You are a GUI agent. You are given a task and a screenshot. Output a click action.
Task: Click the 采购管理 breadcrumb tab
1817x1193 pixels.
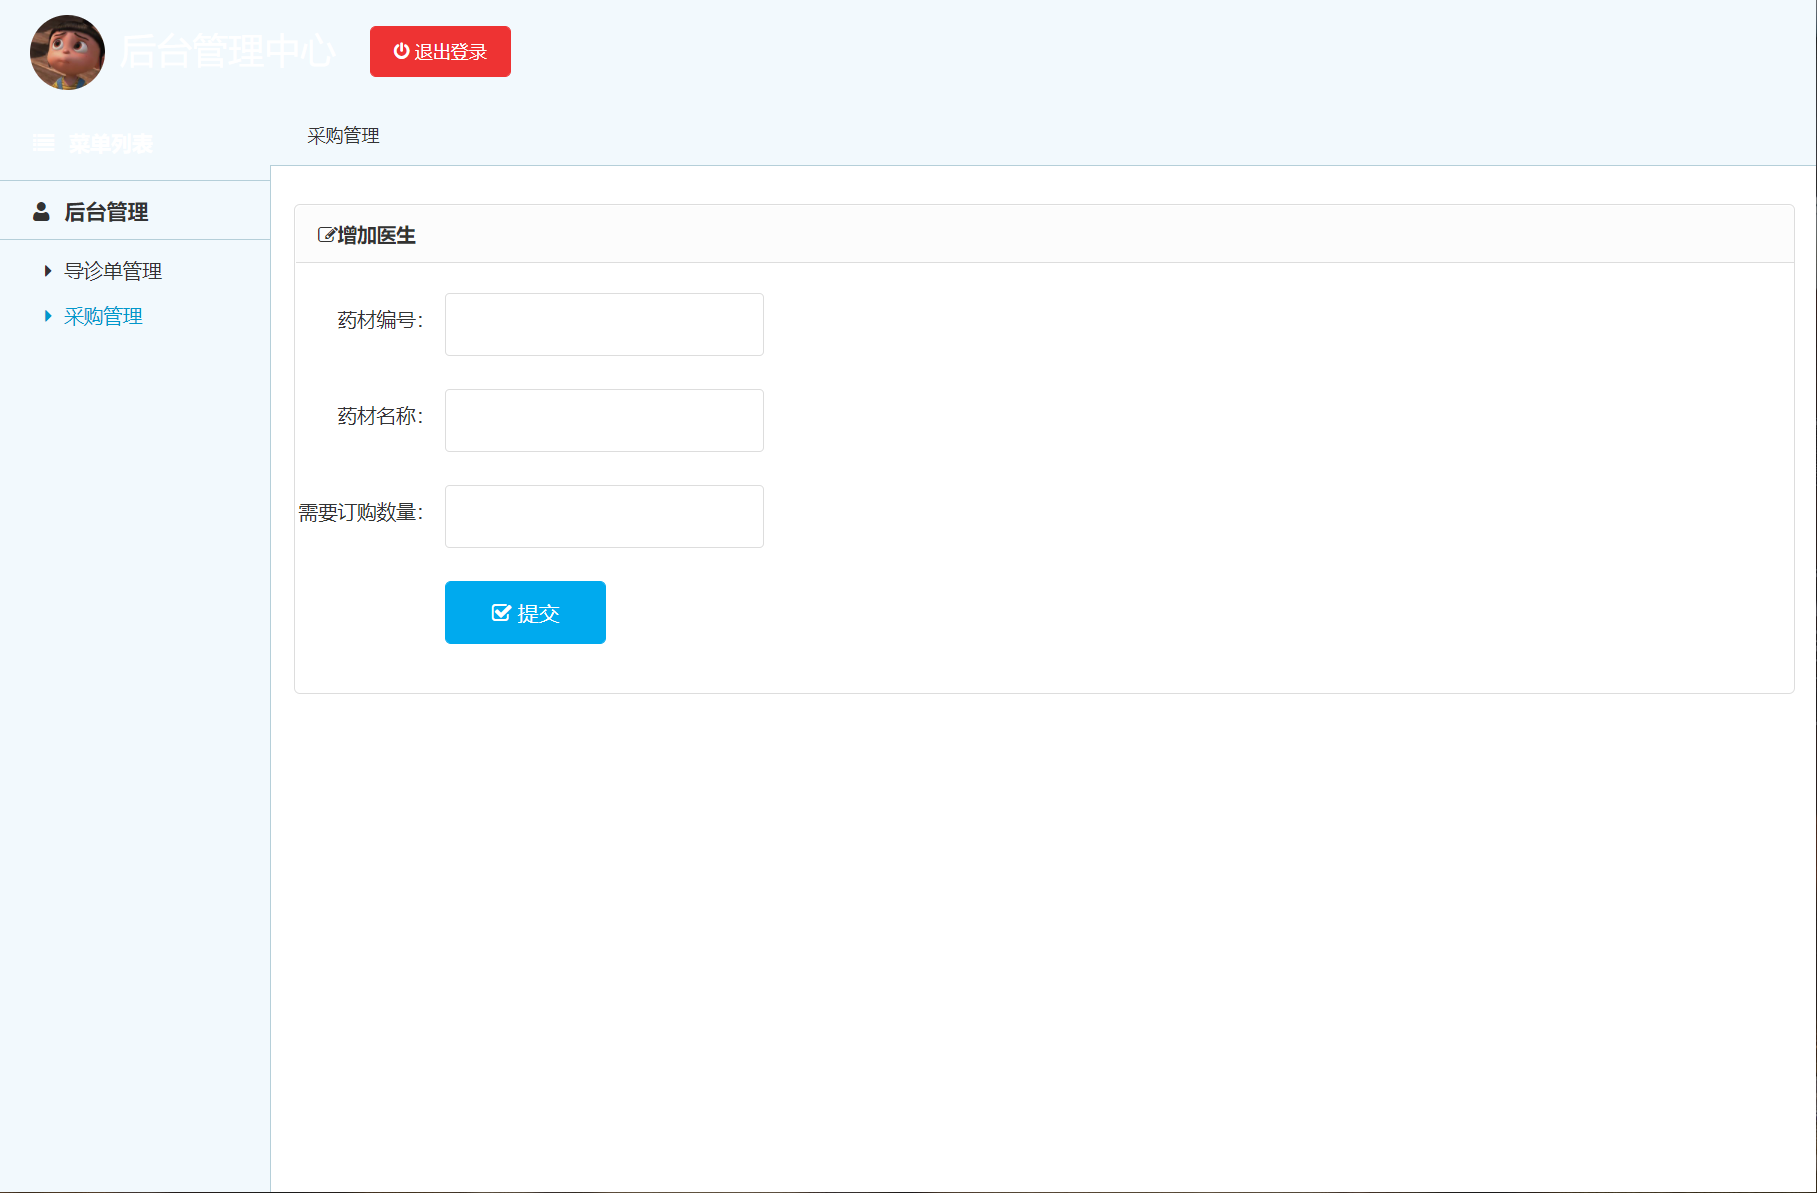point(343,136)
